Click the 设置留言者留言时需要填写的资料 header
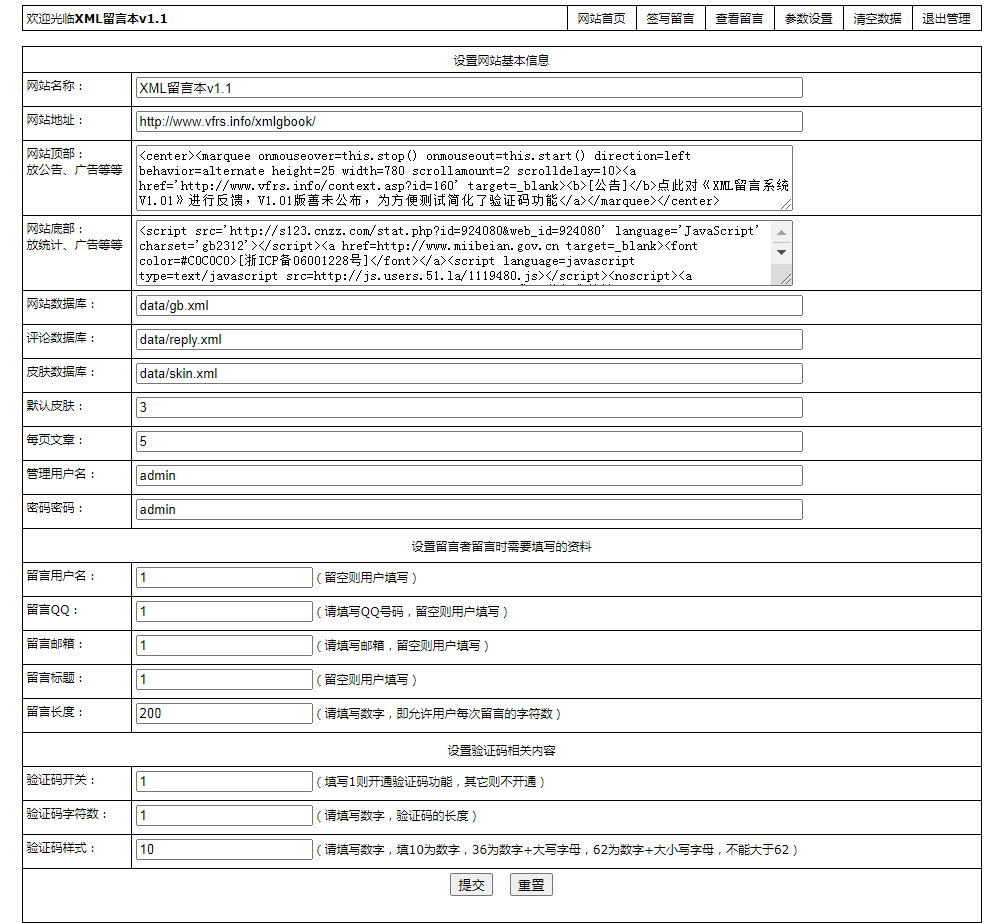Image resolution: width=999 pixels, height=923 pixels. coord(501,547)
